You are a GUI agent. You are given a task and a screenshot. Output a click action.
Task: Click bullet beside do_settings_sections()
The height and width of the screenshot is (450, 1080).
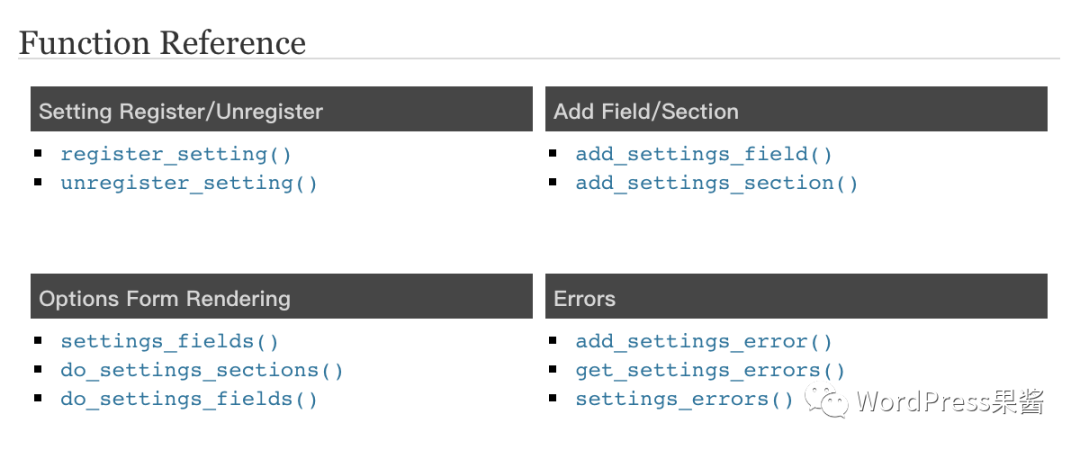point(38,369)
